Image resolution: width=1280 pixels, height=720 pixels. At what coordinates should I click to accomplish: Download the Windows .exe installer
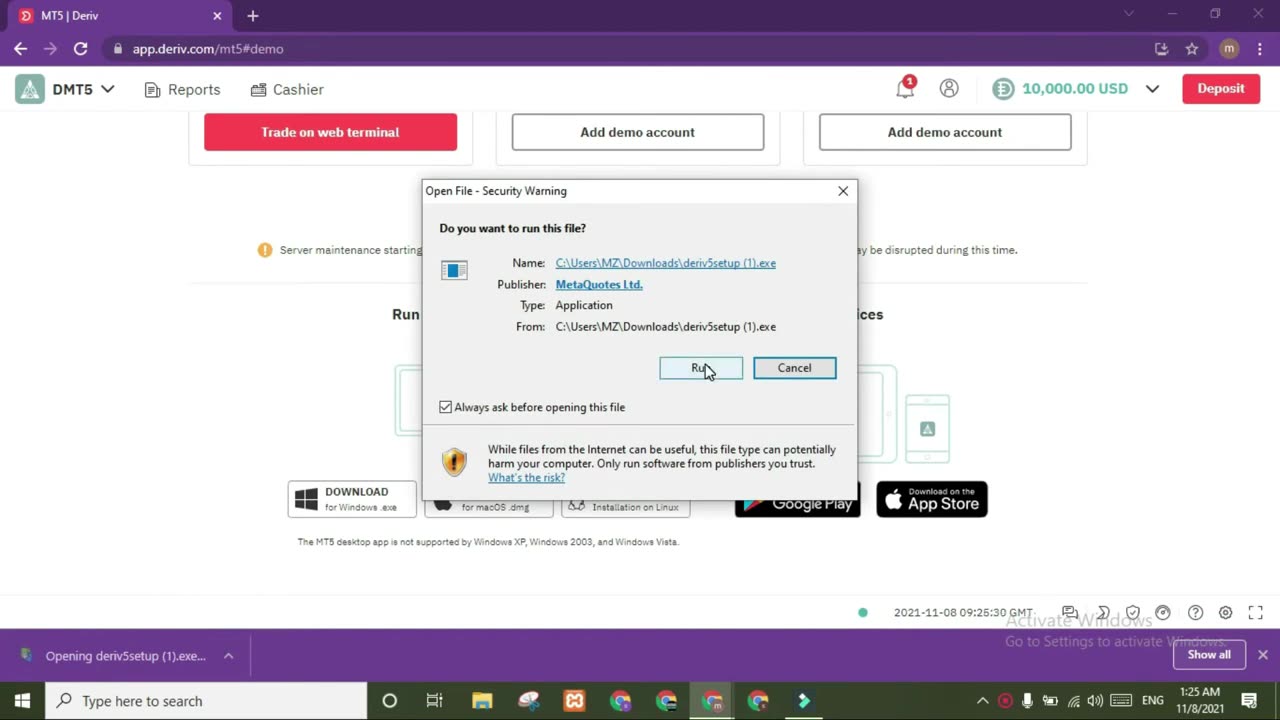pyautogui.click(x=352, y=499)
